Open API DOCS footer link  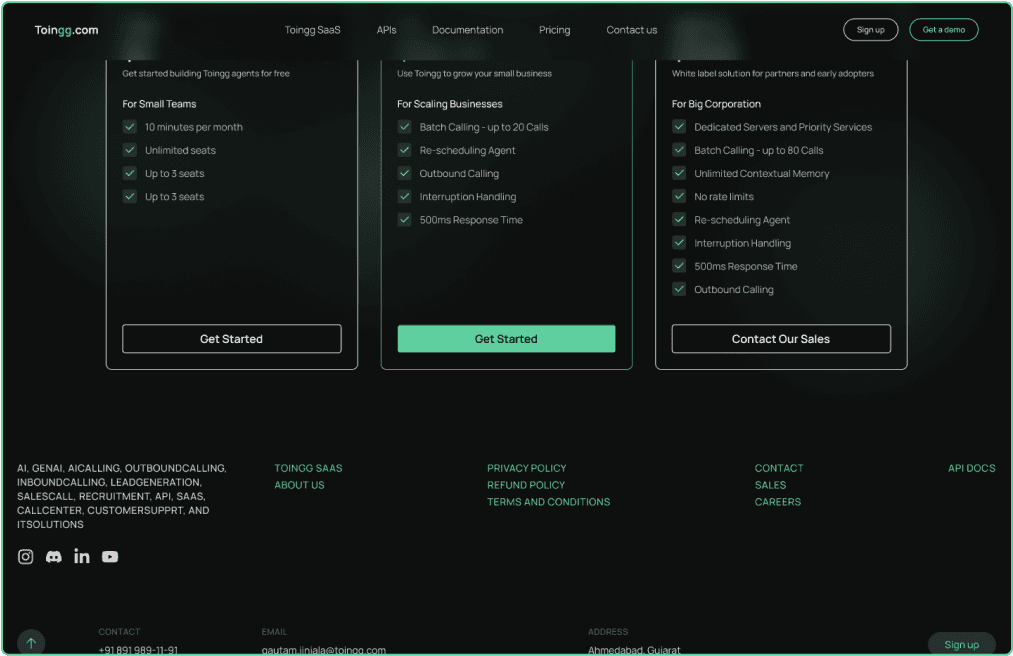point(972,468)
